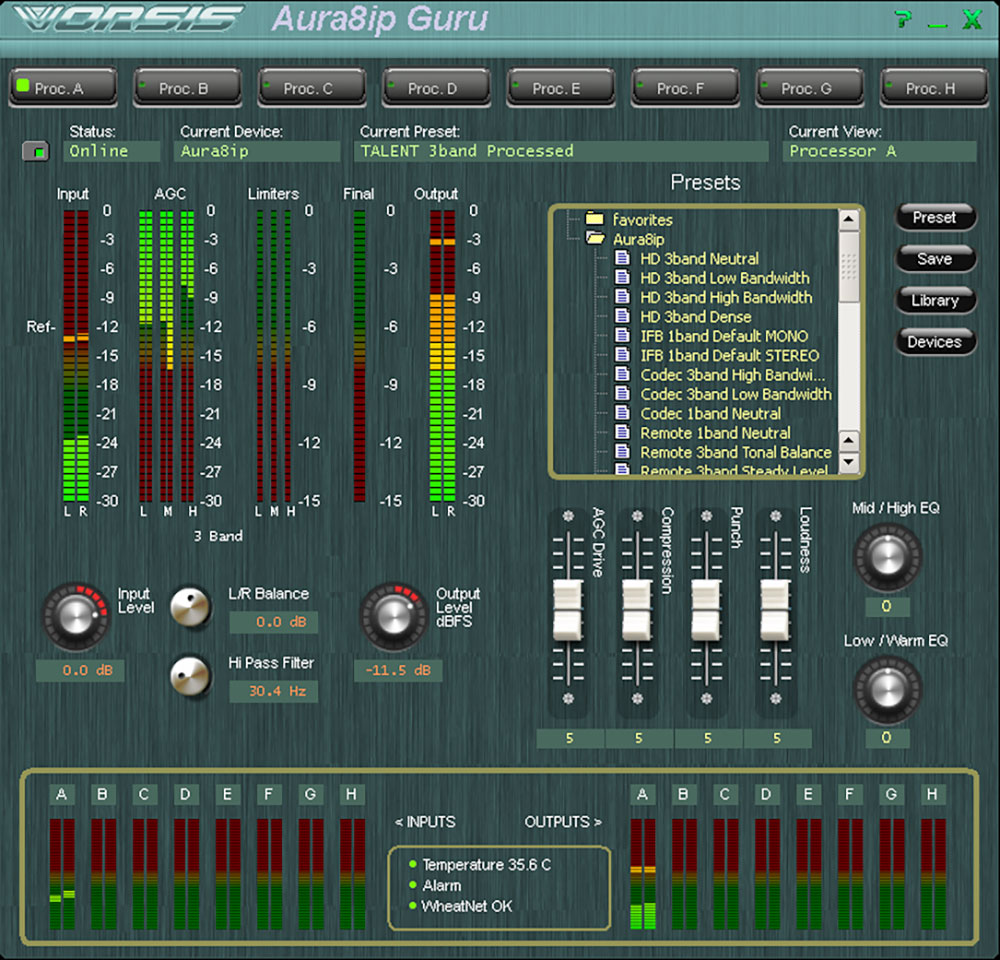This screenshot has width=1000, height=960.
Task: Click the Mid / High EQ value field
Action: click(x=887, y=607)
